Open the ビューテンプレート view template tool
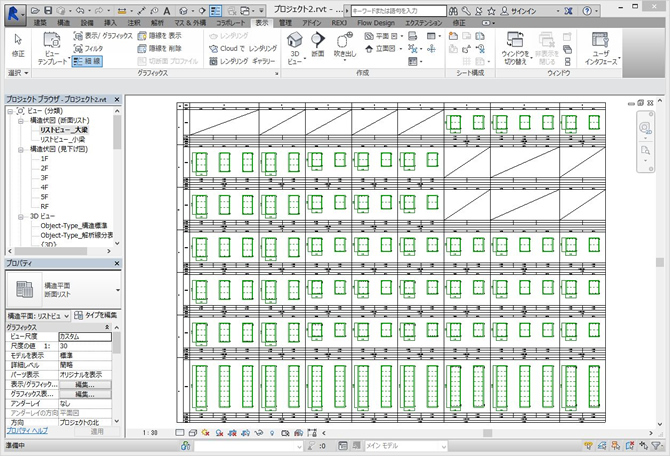Screen dimensions: 670x456 (x=52, y=48)
